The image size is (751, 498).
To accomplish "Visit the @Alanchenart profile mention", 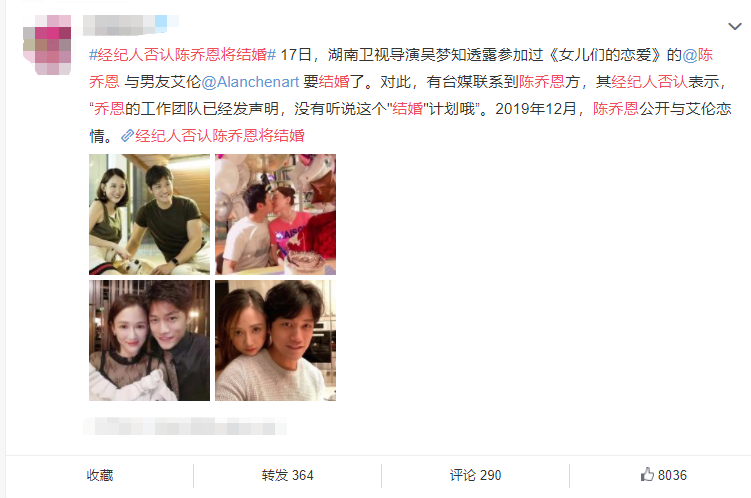I will coord(250,82).
